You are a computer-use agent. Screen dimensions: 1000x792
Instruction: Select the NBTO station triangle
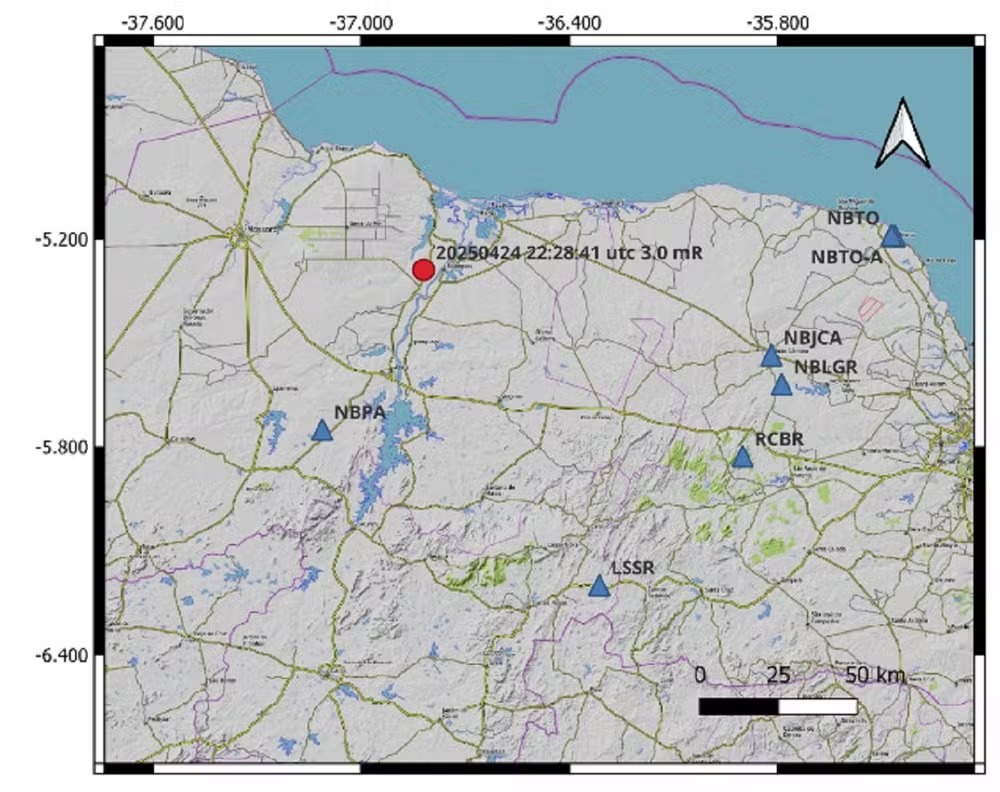pyautogui.click(x=893, y=236)
